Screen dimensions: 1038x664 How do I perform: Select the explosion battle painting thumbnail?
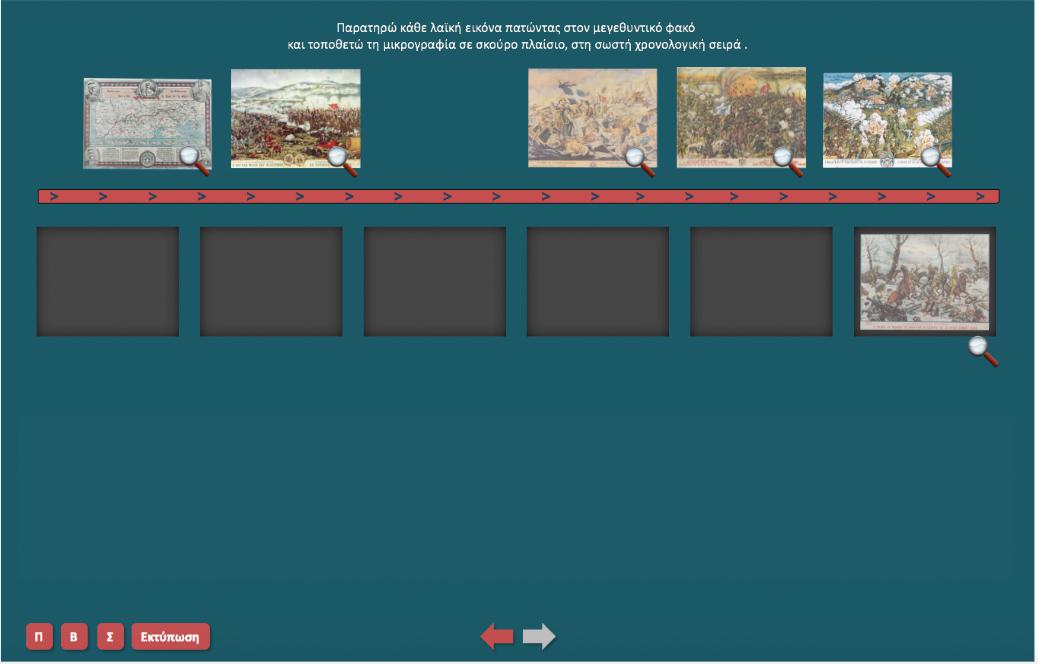click(x=741, y=117)
